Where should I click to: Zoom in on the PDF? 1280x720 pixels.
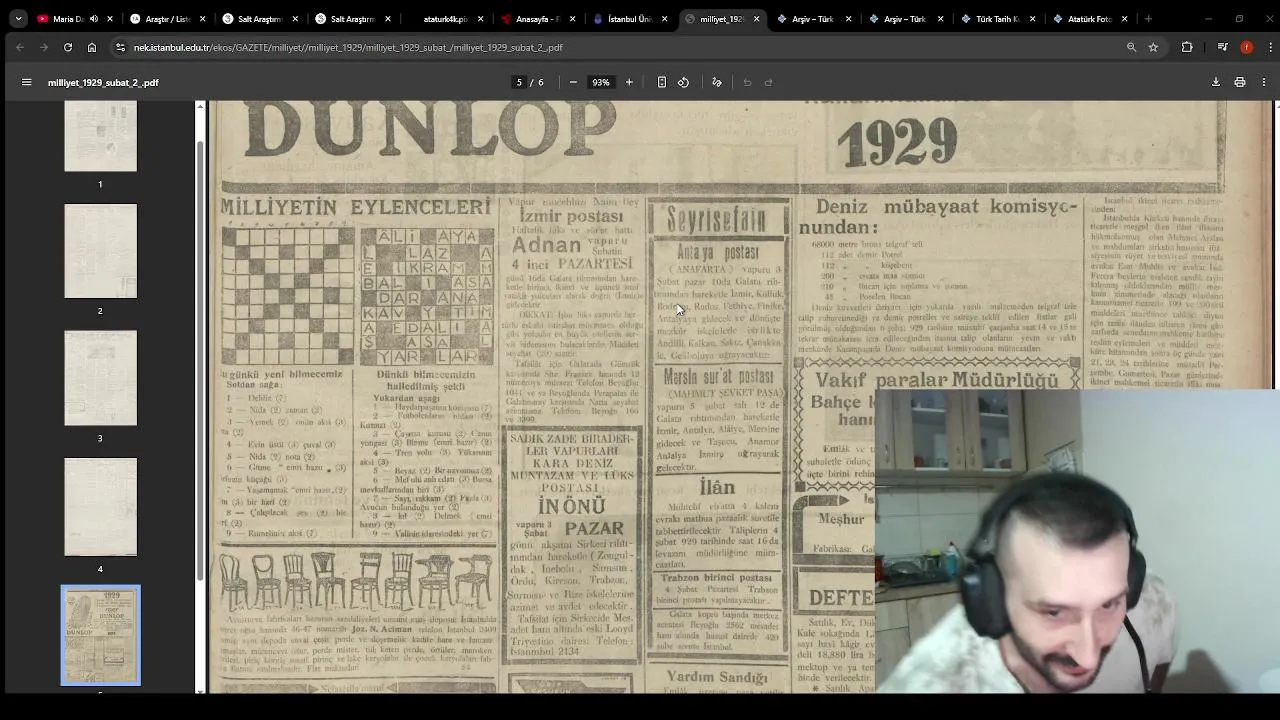pyautogui.click(x=629, y=82)
